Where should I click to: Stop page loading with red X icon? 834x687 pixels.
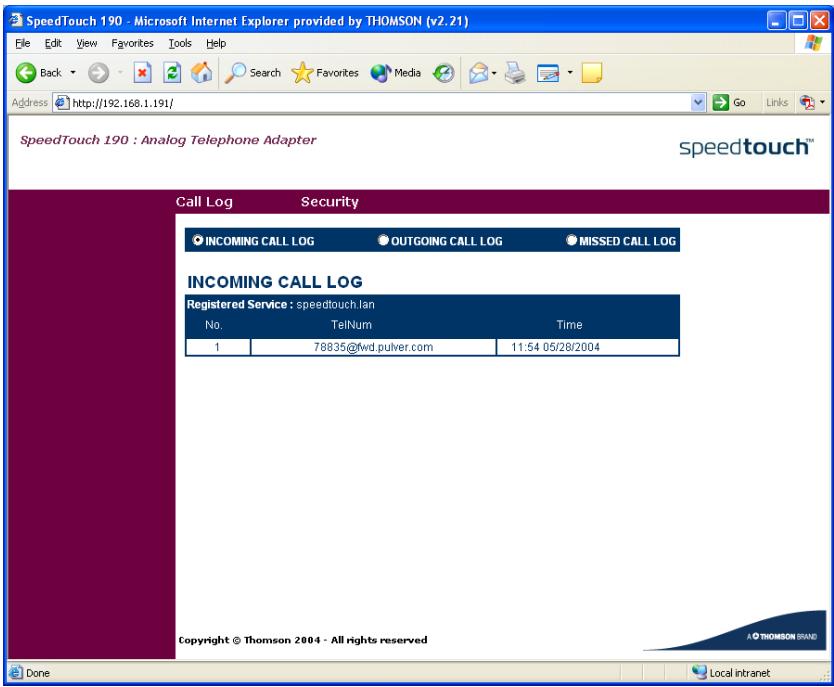[142, 73]
